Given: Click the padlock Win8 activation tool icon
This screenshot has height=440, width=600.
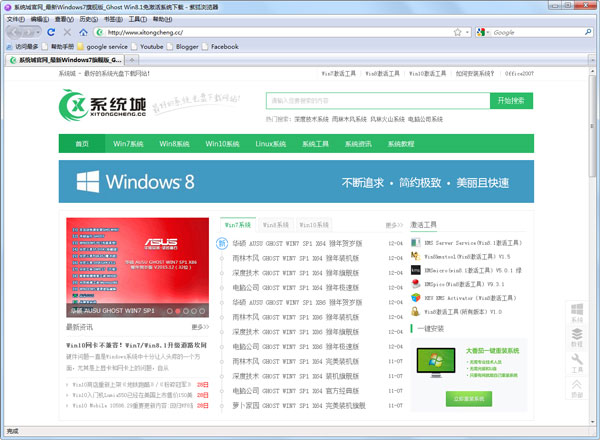Looking at the screenshot, I should 416,311.
